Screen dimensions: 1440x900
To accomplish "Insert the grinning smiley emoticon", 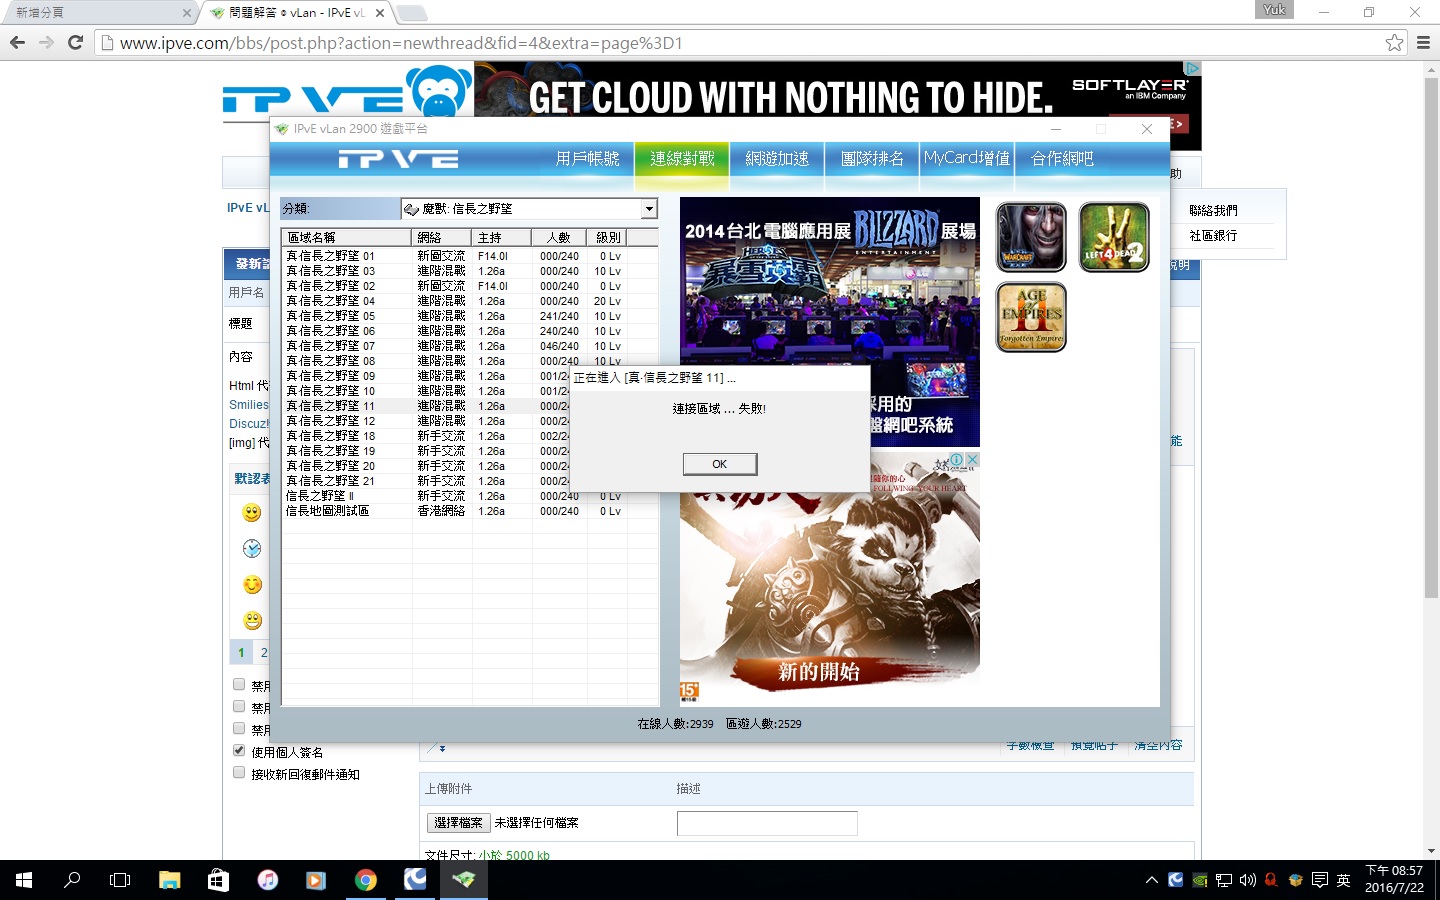I will pyautogui.click(x=252, y=621).
